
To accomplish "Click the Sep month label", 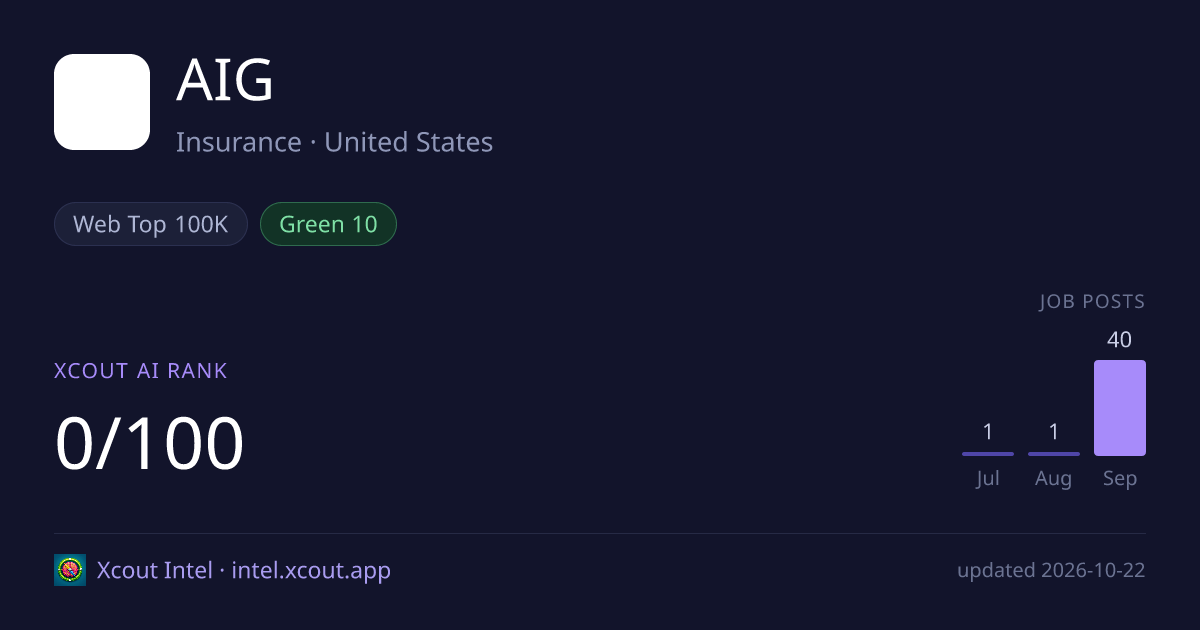I will (1120, 479).
